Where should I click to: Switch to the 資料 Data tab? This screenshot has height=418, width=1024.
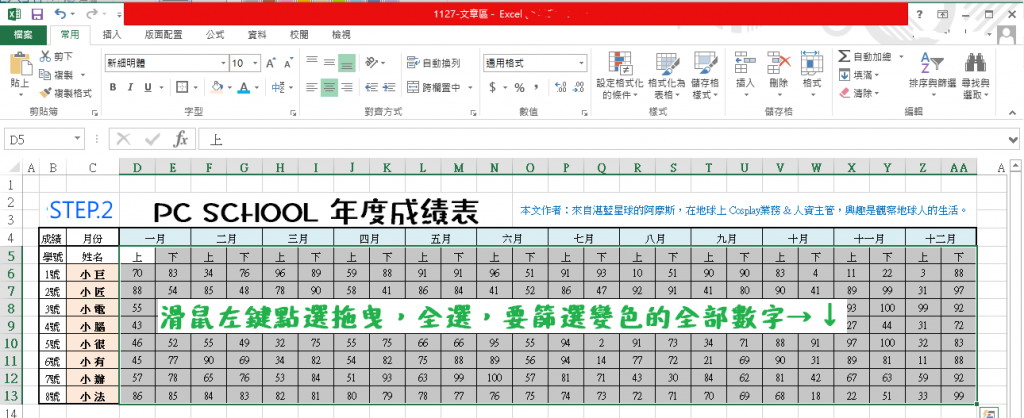(x=256, y=35)
